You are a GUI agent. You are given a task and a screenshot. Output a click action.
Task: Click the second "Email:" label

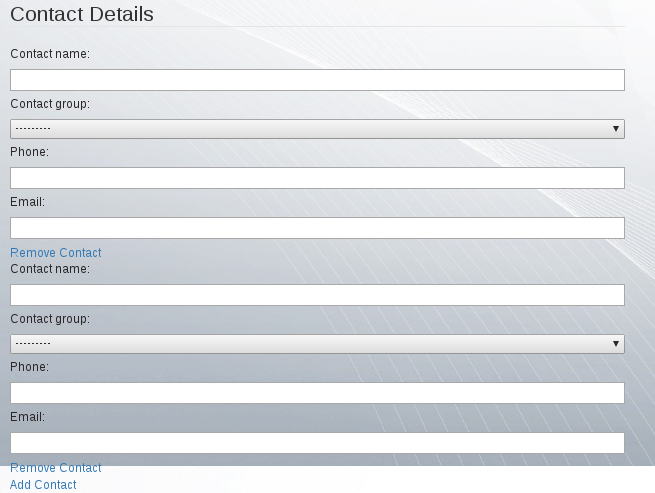(x=28, y=417)
